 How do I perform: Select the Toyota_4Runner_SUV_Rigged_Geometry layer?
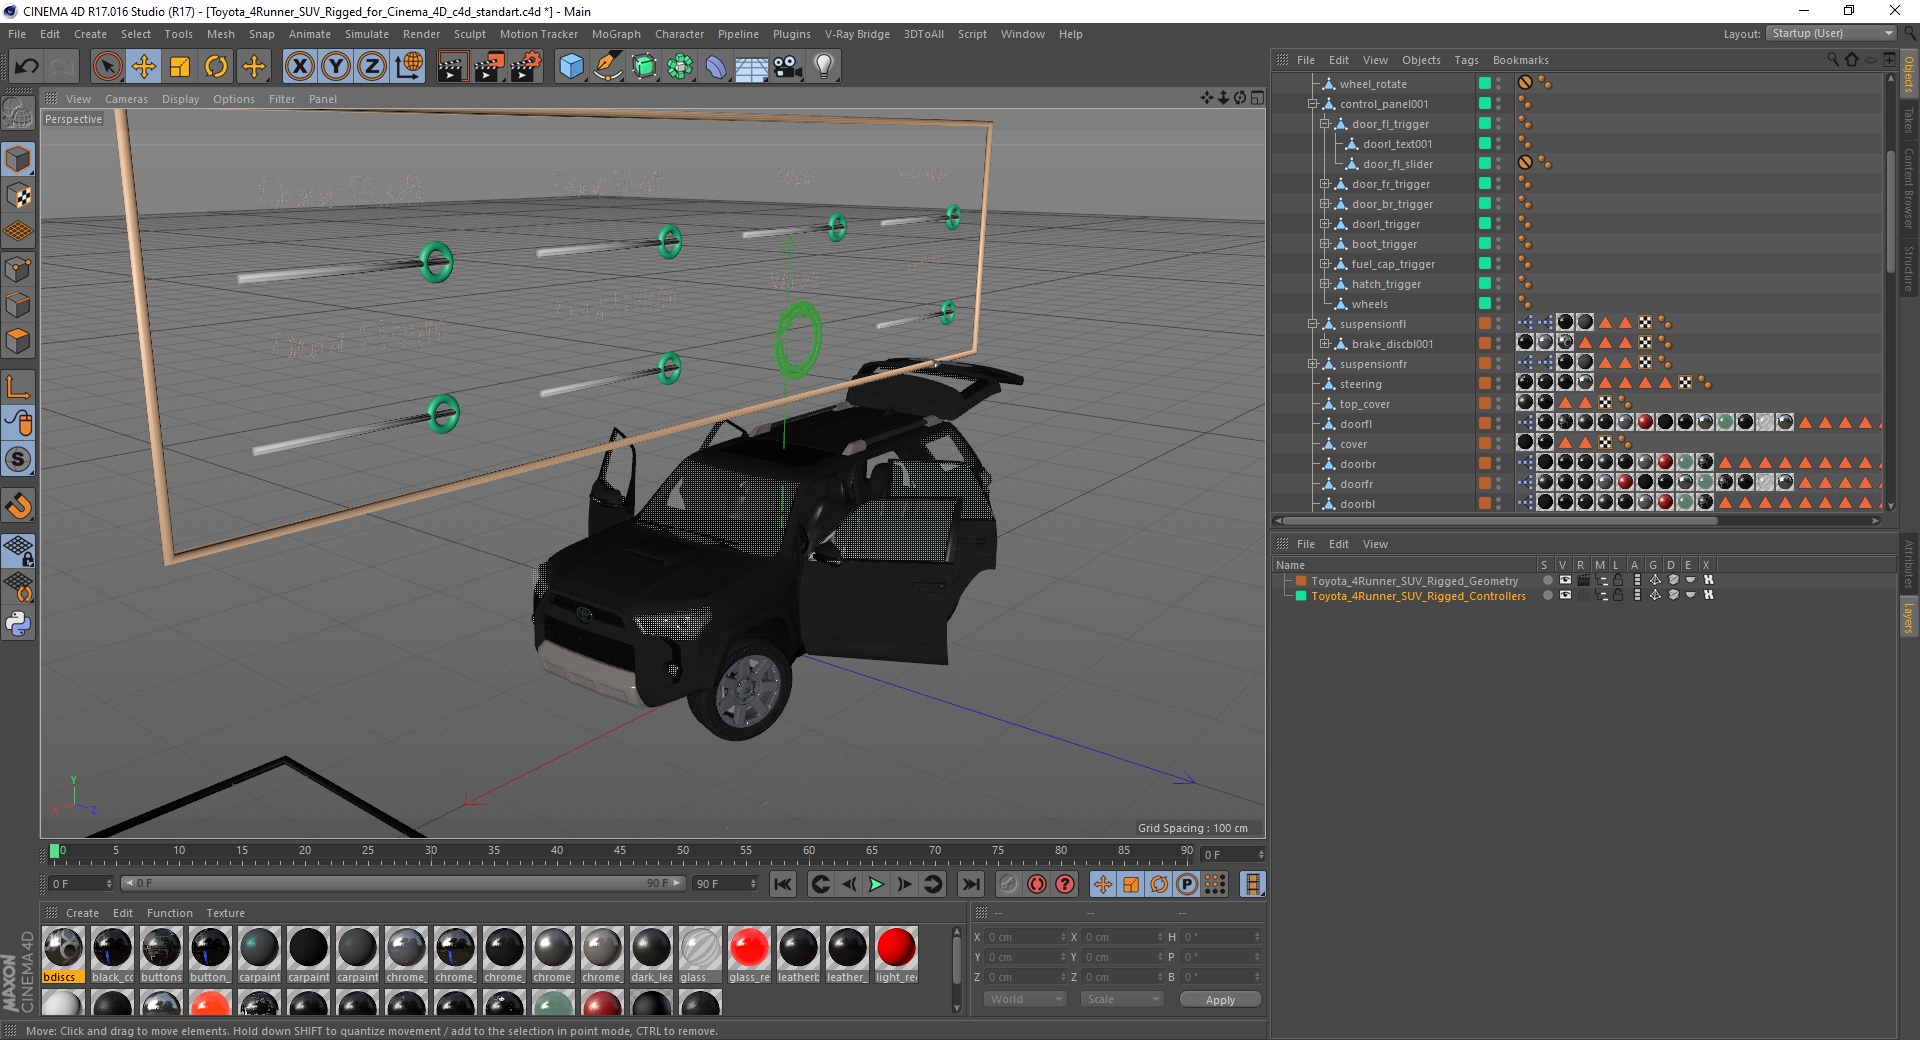1414,581
